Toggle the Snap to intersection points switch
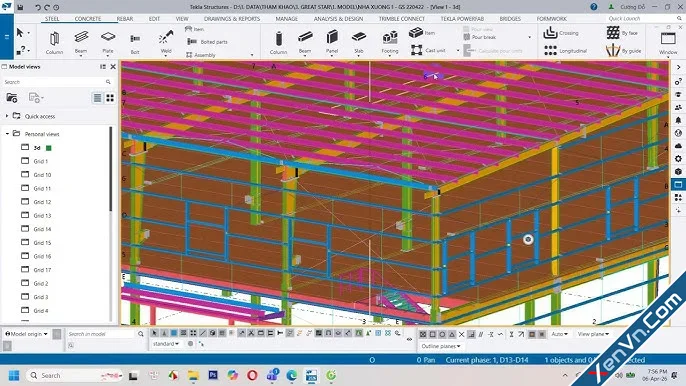The width and height of the screenshot is (686, 386). [461, 334]
